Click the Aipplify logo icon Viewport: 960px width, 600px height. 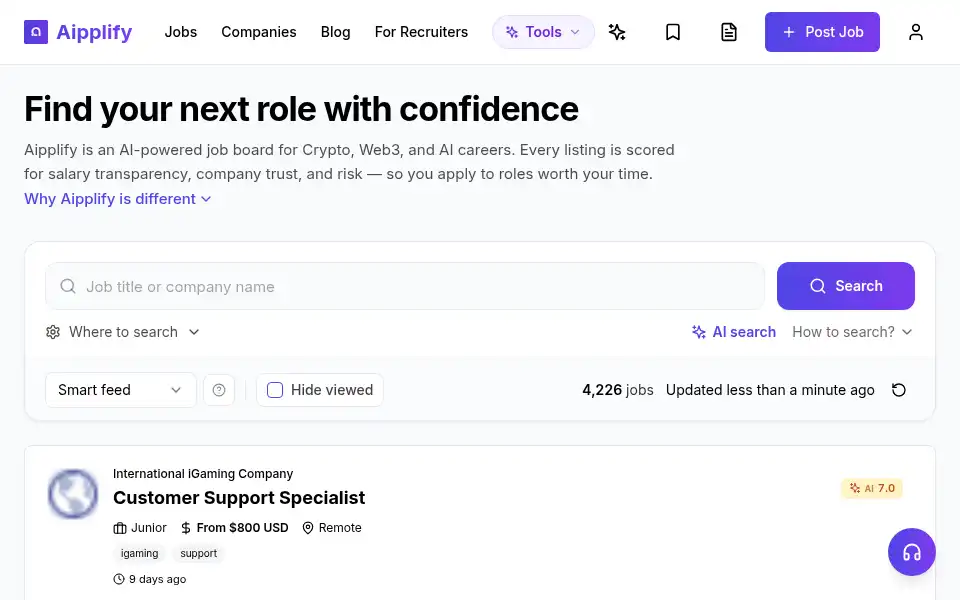pos(36,32)
